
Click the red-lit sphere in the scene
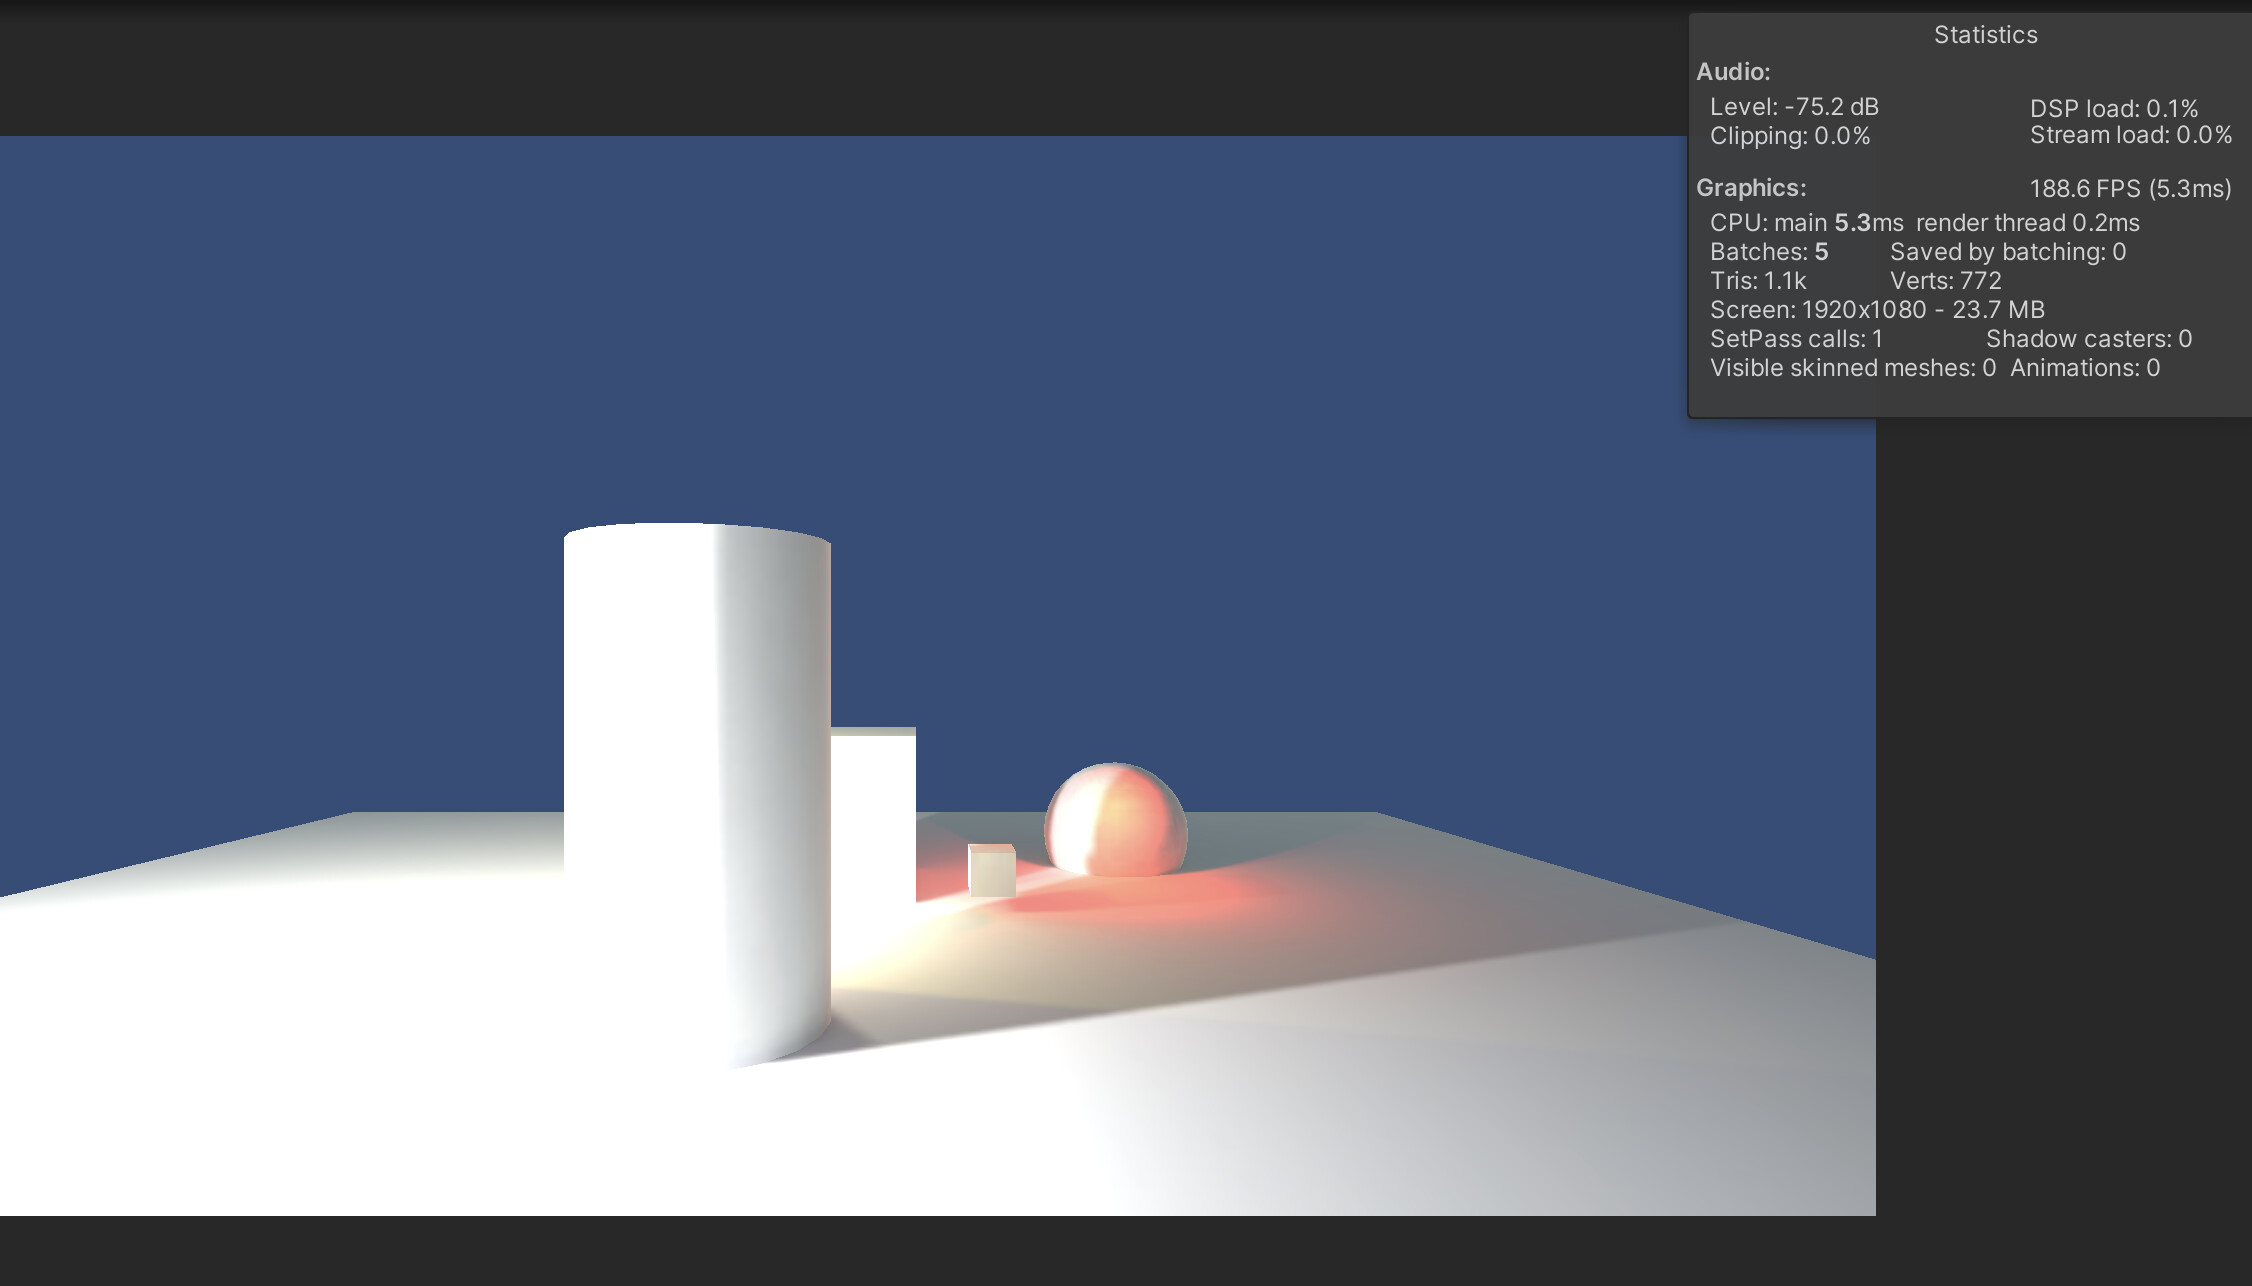(x=1115, y=820)
